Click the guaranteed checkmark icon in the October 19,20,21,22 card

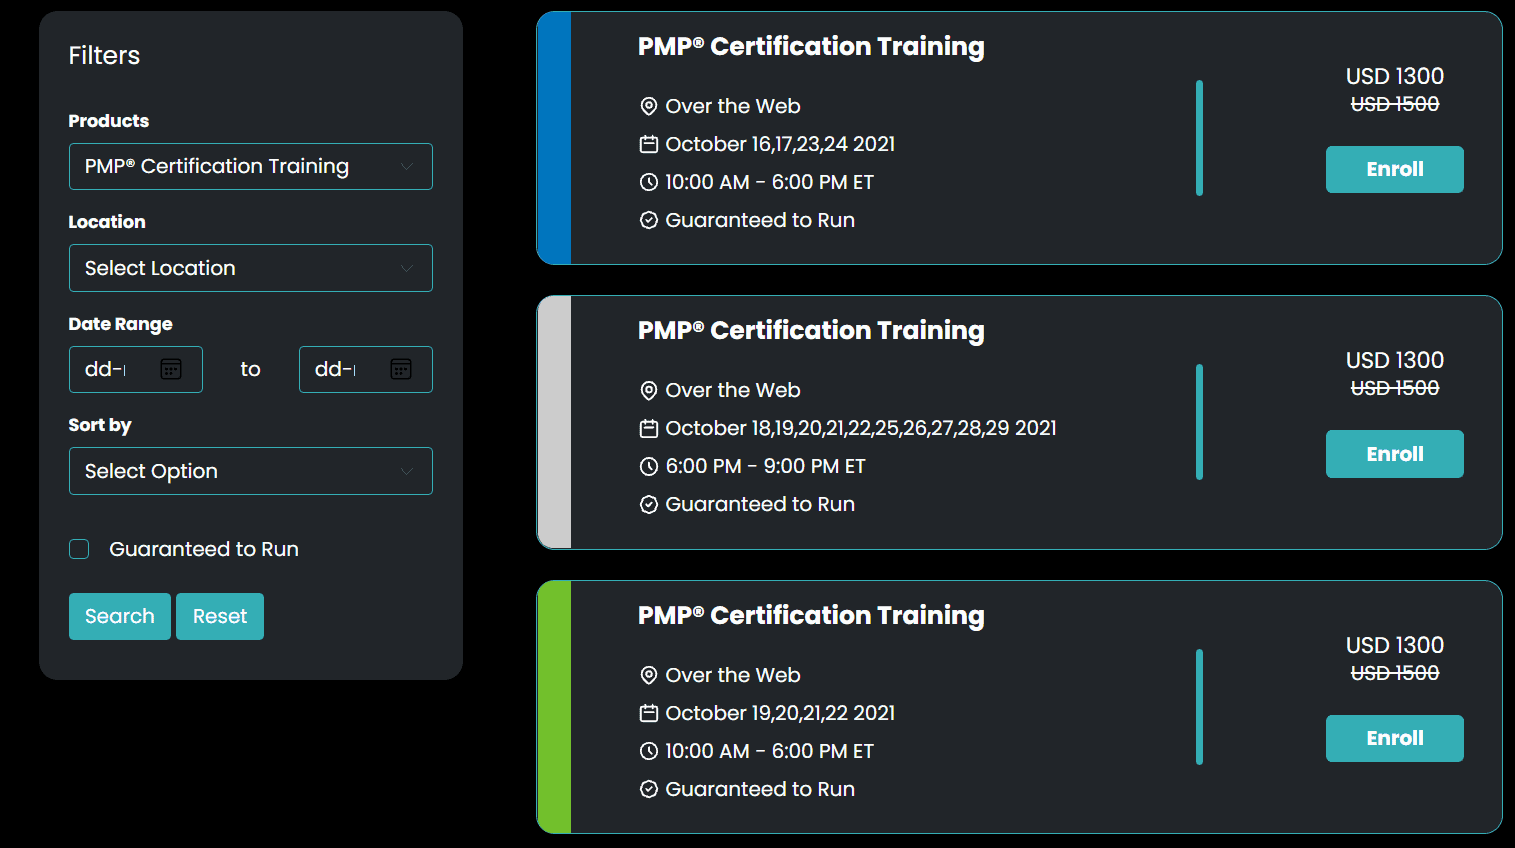tap(649, 789)
